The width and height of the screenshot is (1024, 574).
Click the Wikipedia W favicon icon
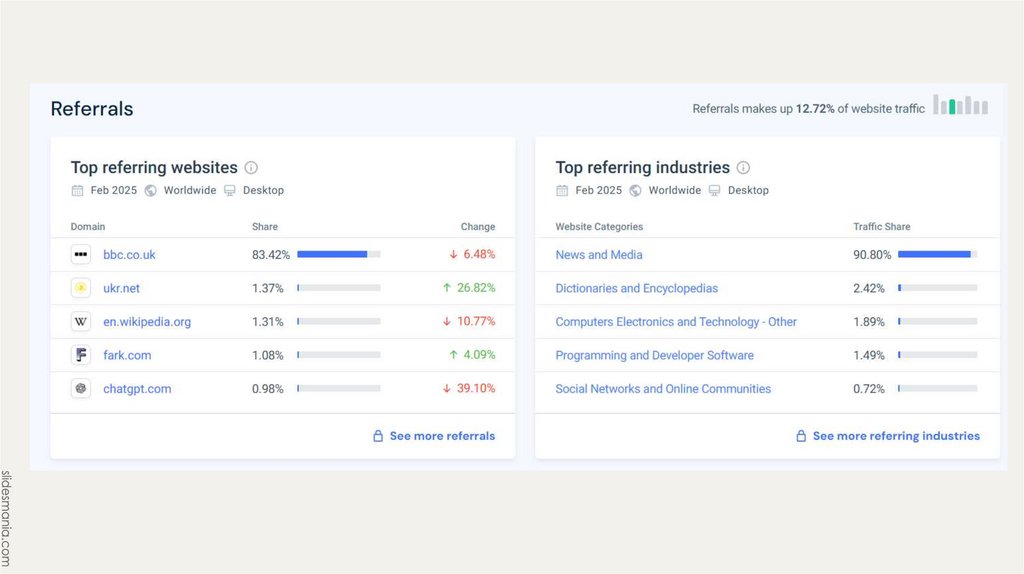(81, 322)
